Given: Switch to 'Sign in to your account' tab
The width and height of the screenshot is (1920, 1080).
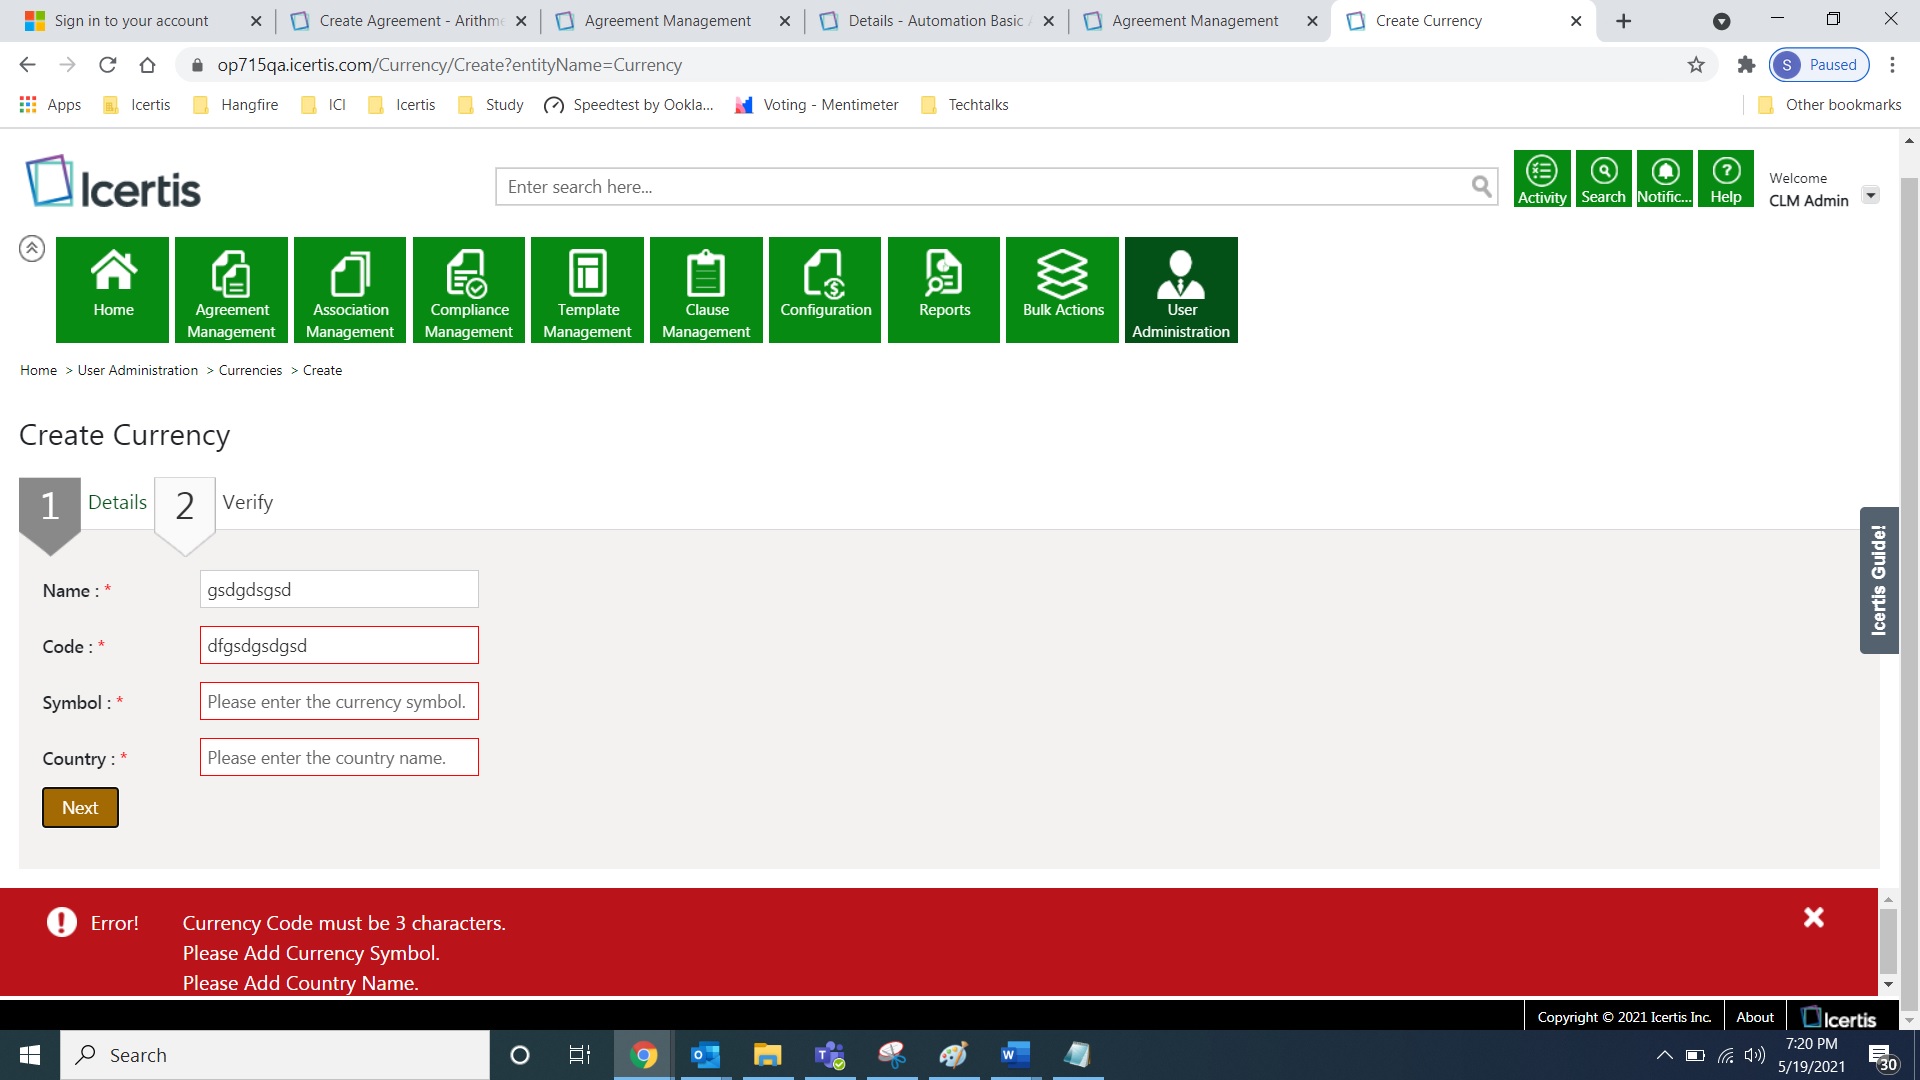Looking at the screenshot, I should pyautogui.click(x=131, y=21).
